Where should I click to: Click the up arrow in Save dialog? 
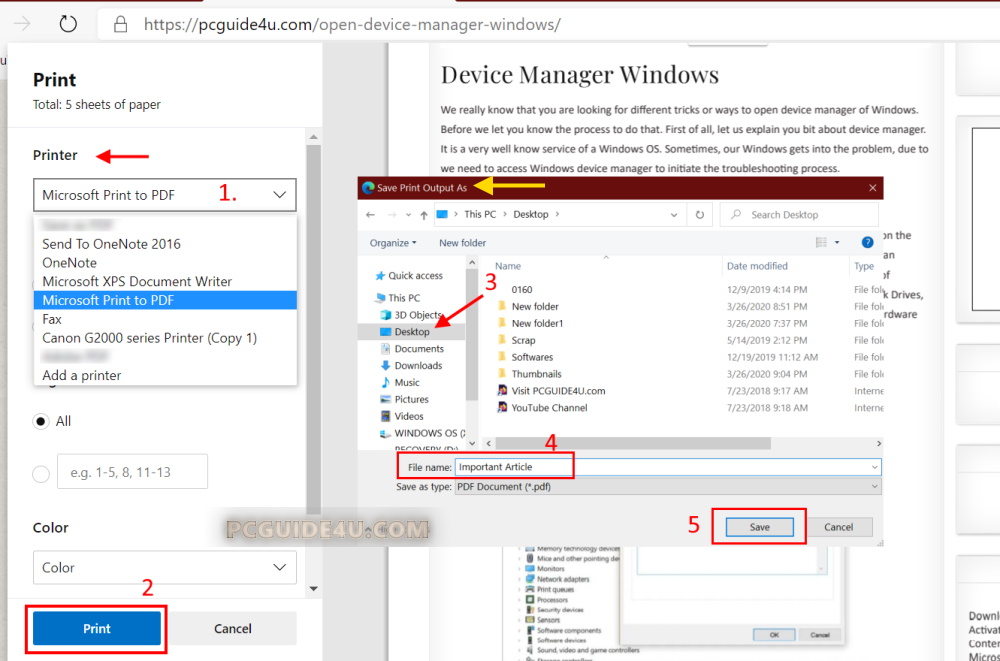point(424,215)
